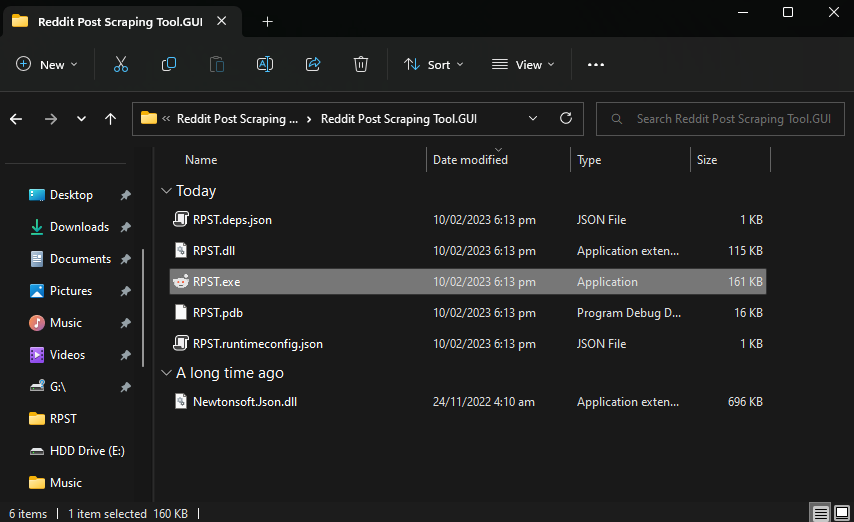Add a new File Explorer tab
This screenshot has height=522, width=854.
pos(267,21)
